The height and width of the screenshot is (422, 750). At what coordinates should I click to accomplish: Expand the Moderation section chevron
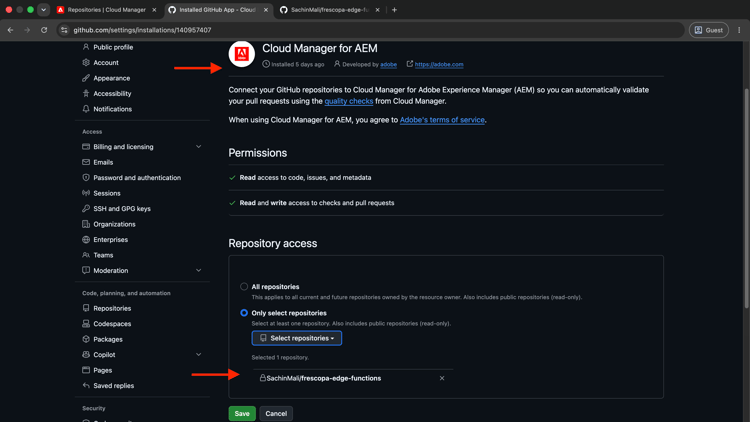[x=199, y=270]
